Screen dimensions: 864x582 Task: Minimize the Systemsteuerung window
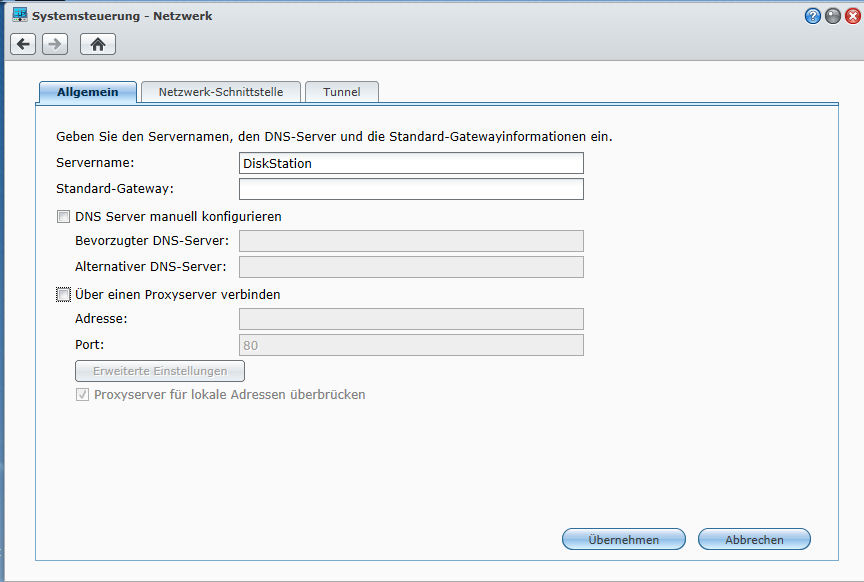[832, 16]
